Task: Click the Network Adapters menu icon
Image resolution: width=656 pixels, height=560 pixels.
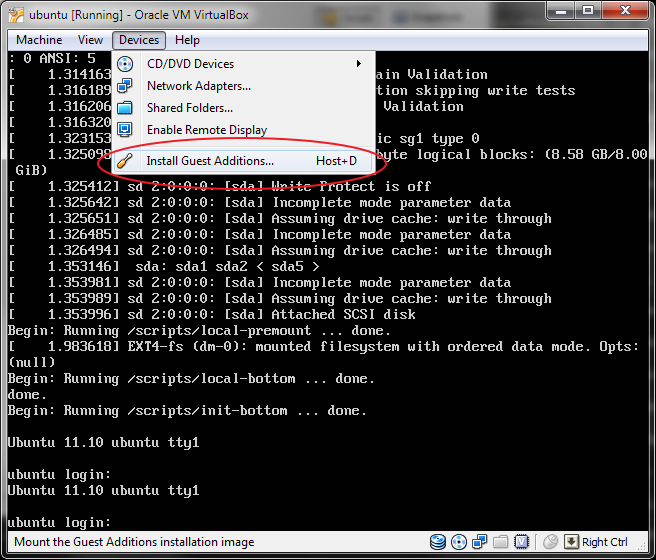Action: [x=125, y=86]
